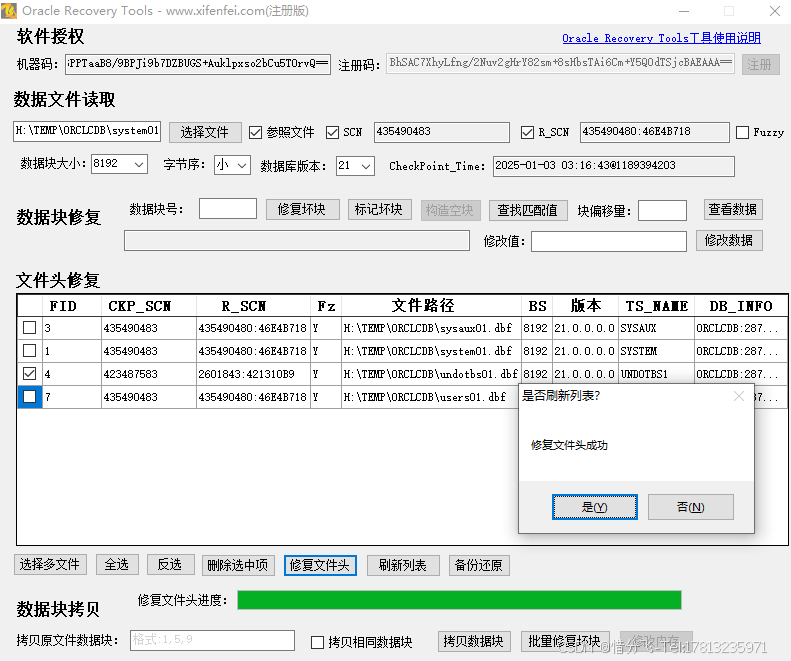Viewport: 791px width, 661px height.
Task: Click the 反选 button
Action: point(170,565)
